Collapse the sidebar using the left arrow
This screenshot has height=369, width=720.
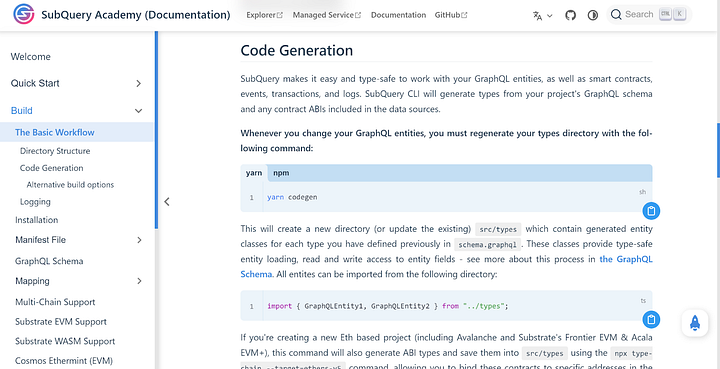(167, 201)
